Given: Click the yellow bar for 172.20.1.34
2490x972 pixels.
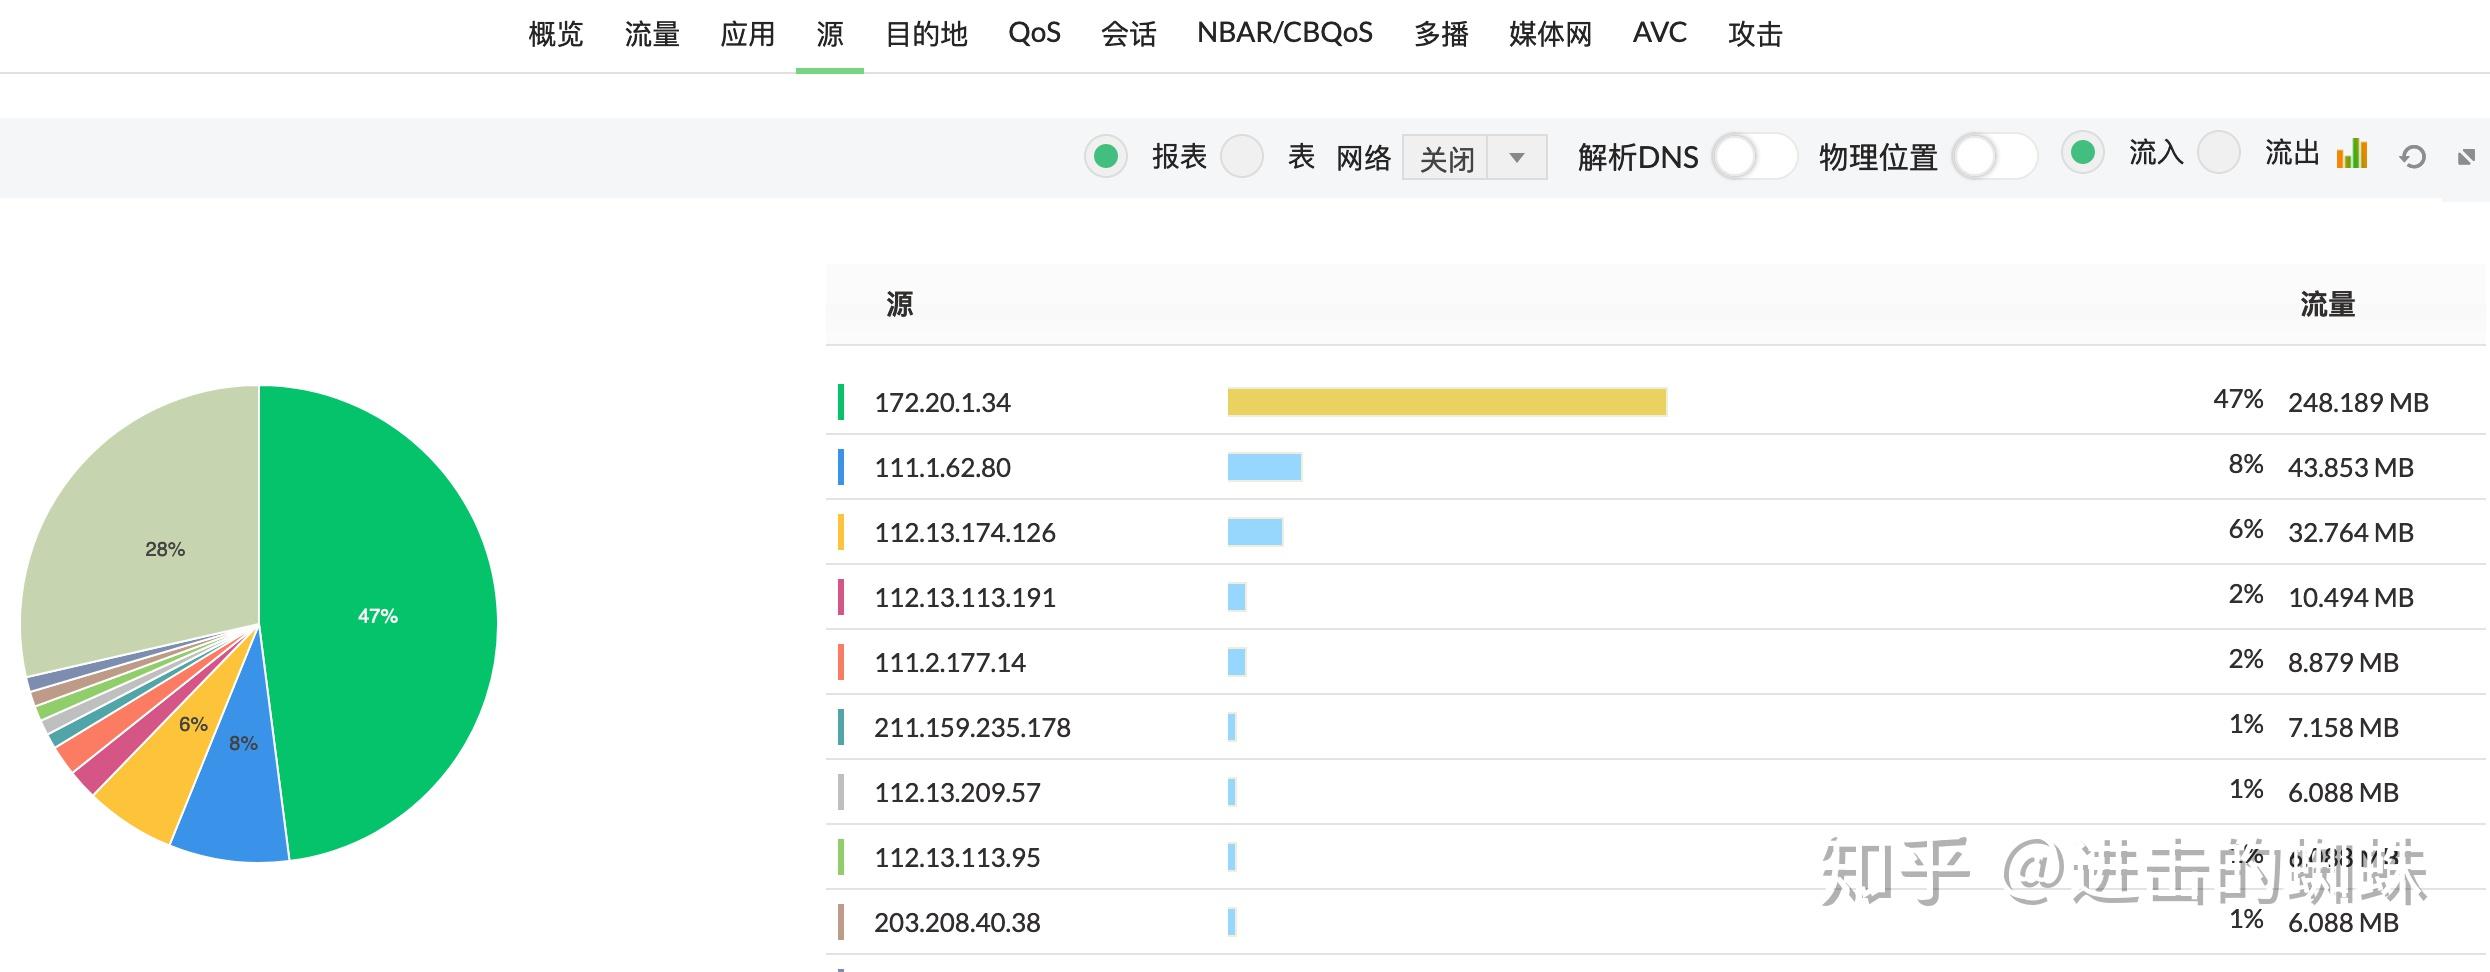Looking at the screenshot, I should point(1447,402).
